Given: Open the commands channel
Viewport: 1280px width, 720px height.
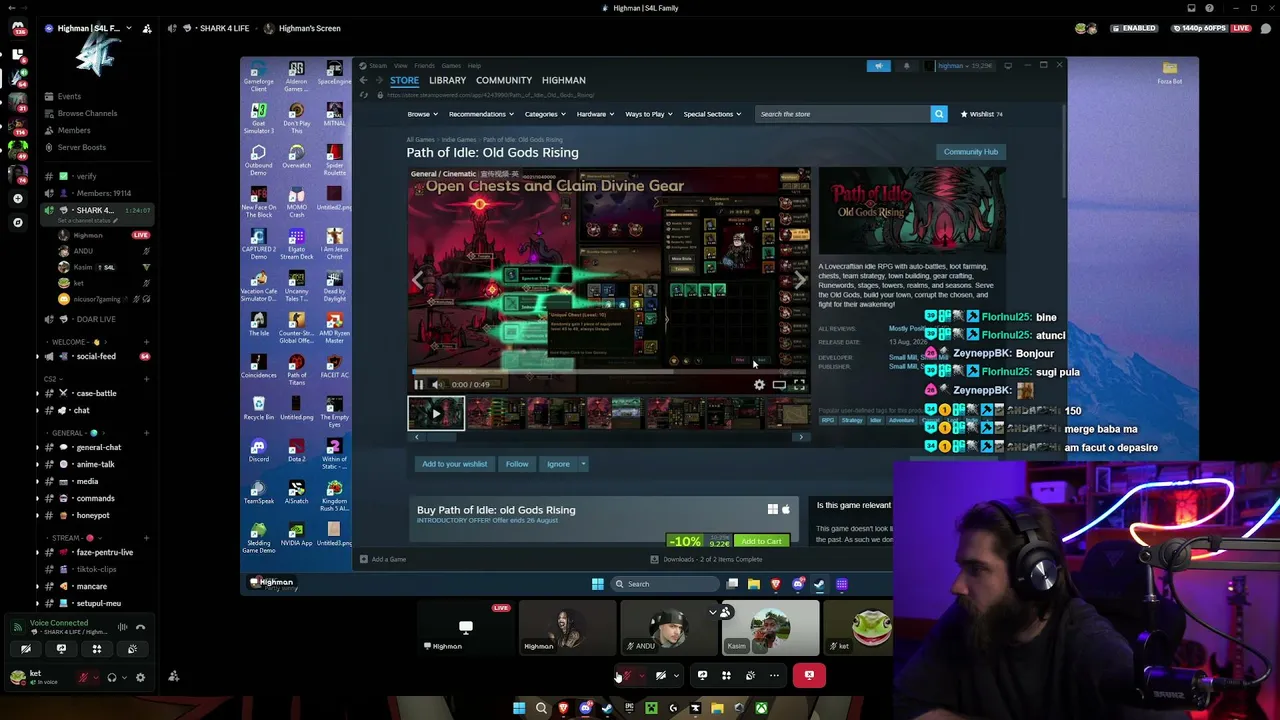Looking at the screenshot, I should click(95, 498).
